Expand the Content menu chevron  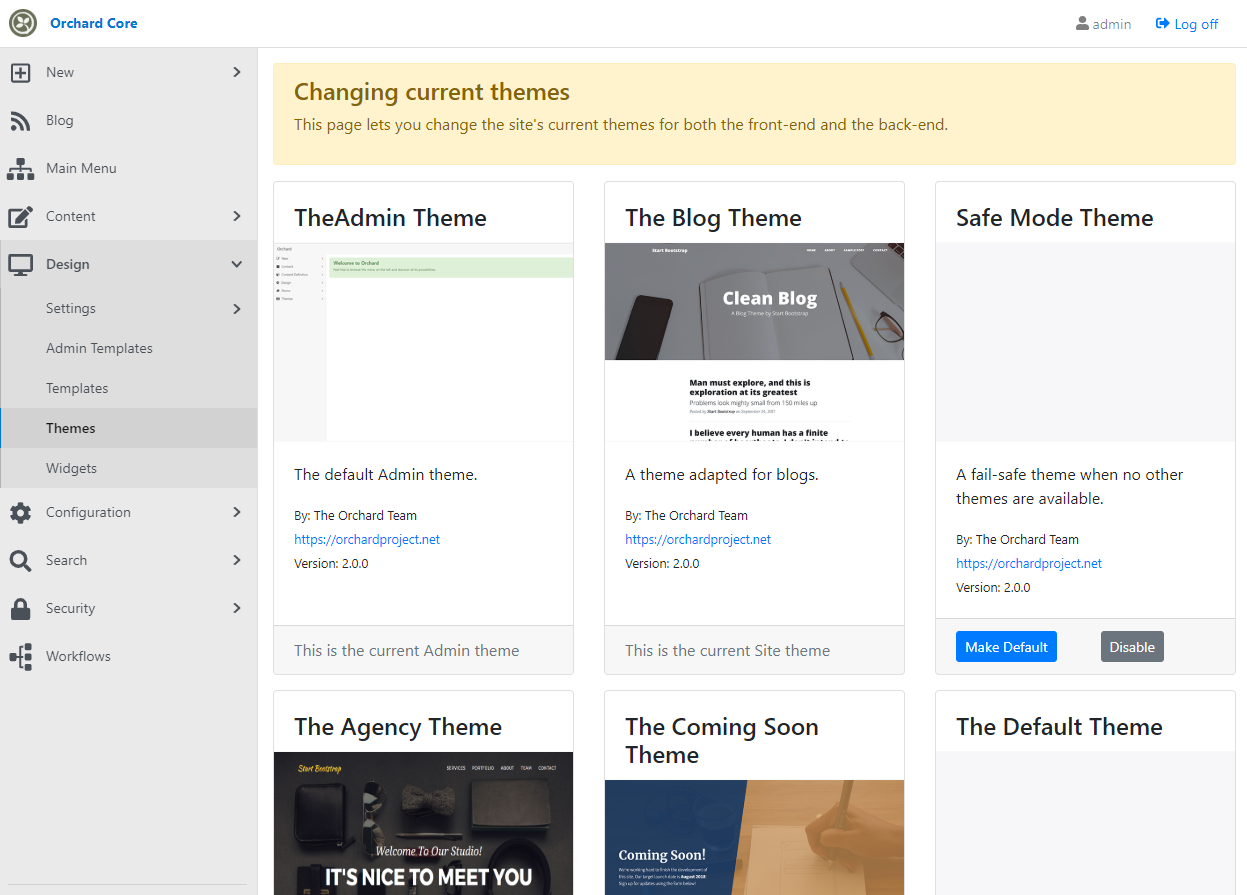[x=237, y=216]
